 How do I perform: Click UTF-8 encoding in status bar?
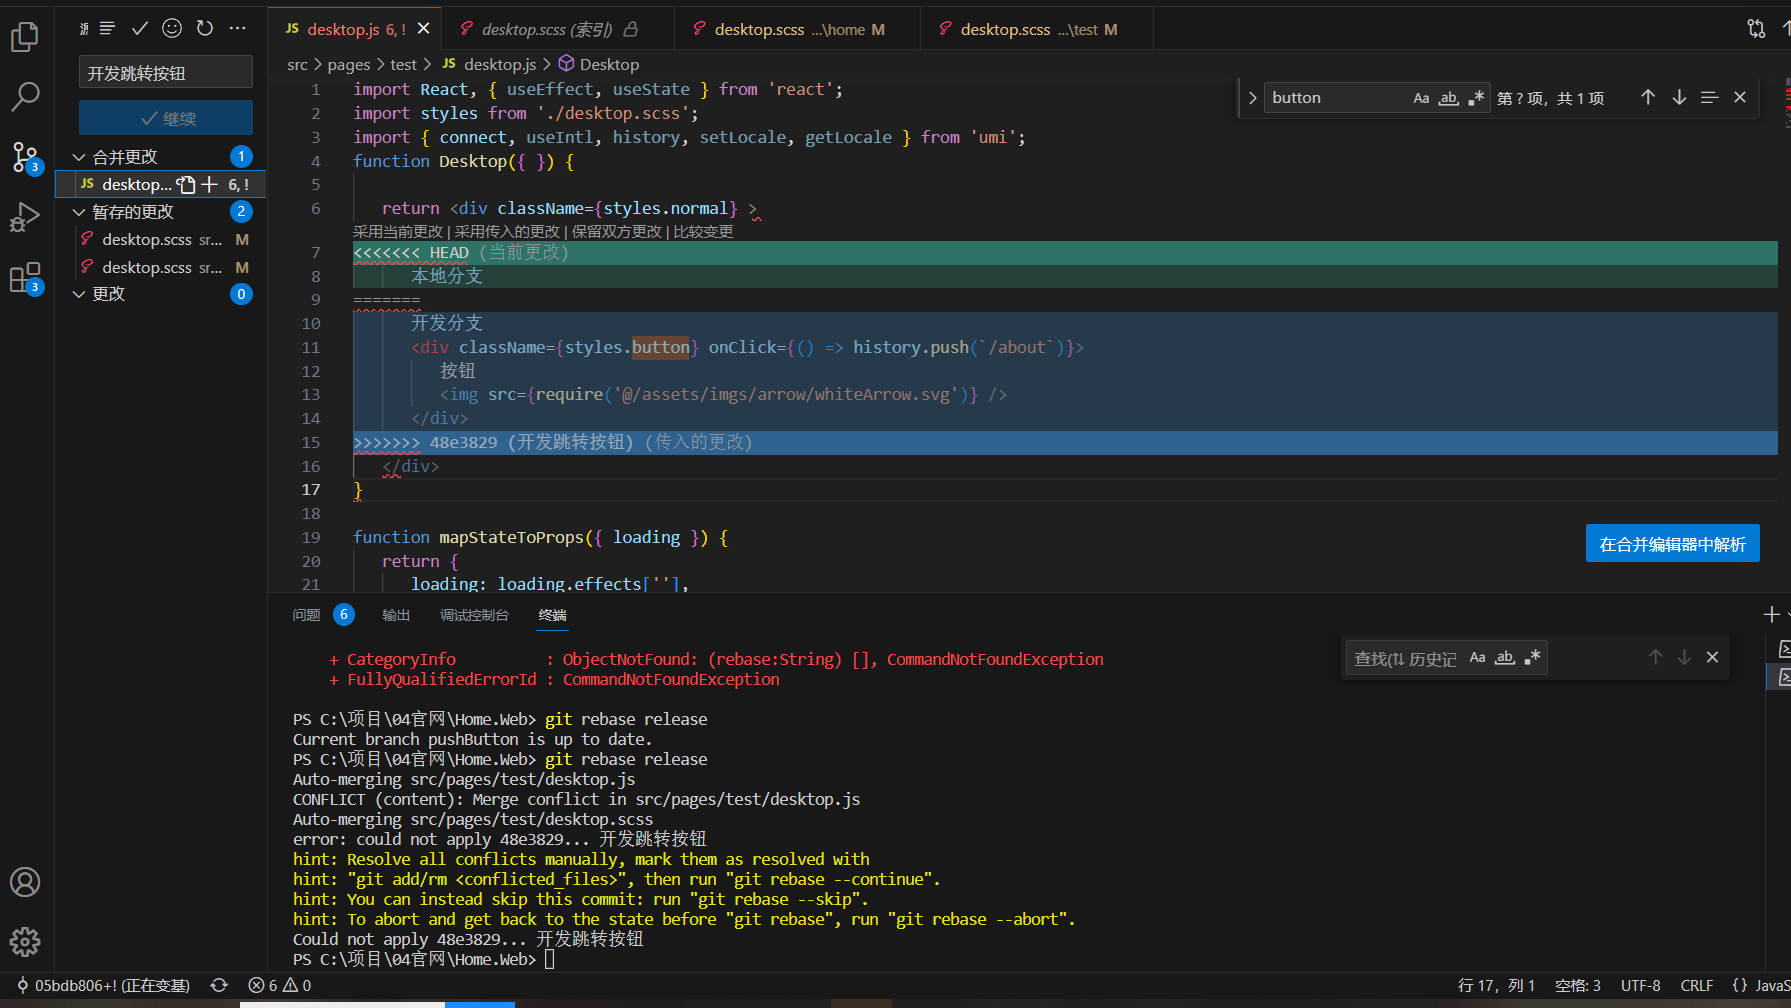pos(1640,985)
